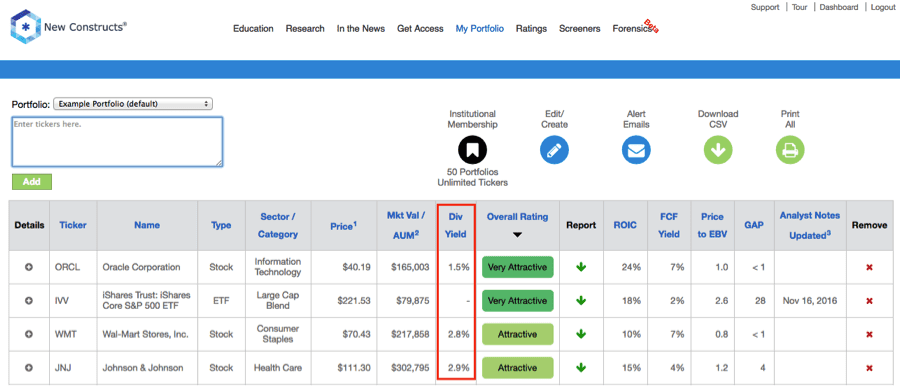Click JNJ Attractive rating badge
Image resolution: width=900 pixels, height=386 pixels.
pos(517,368)
